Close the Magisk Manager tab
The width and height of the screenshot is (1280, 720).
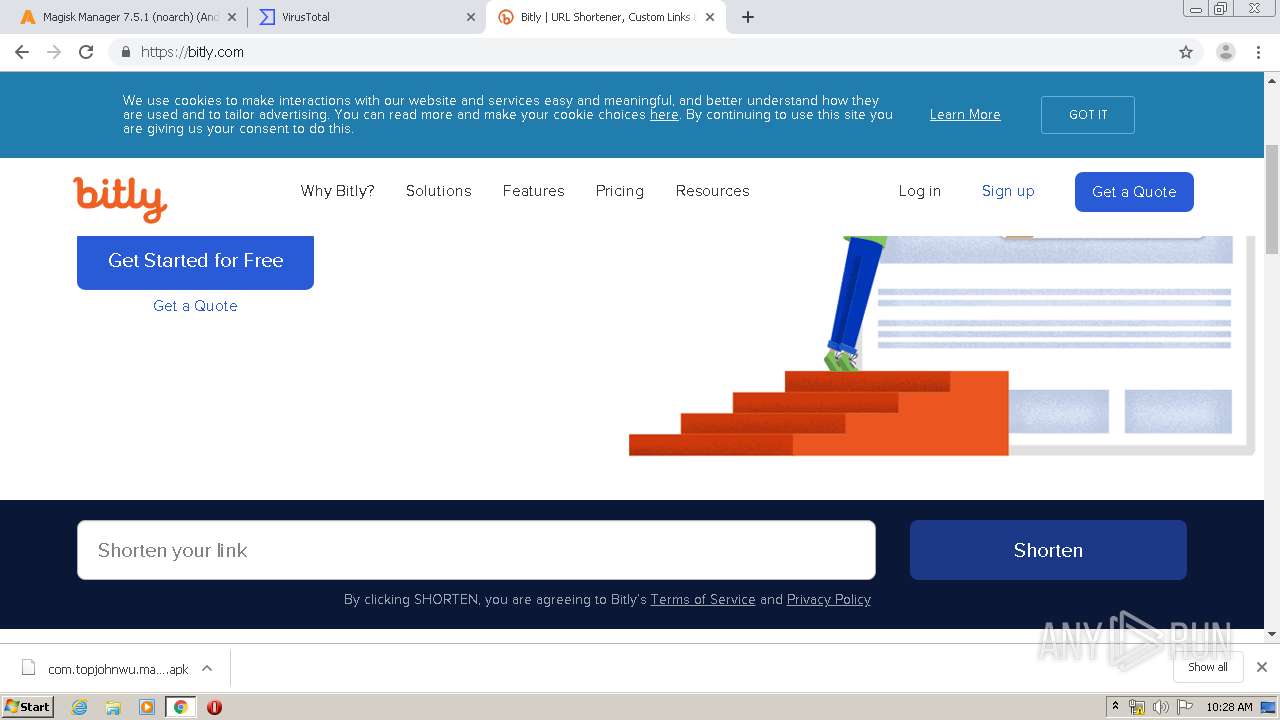pyautogui.click(x=231, y=17)
